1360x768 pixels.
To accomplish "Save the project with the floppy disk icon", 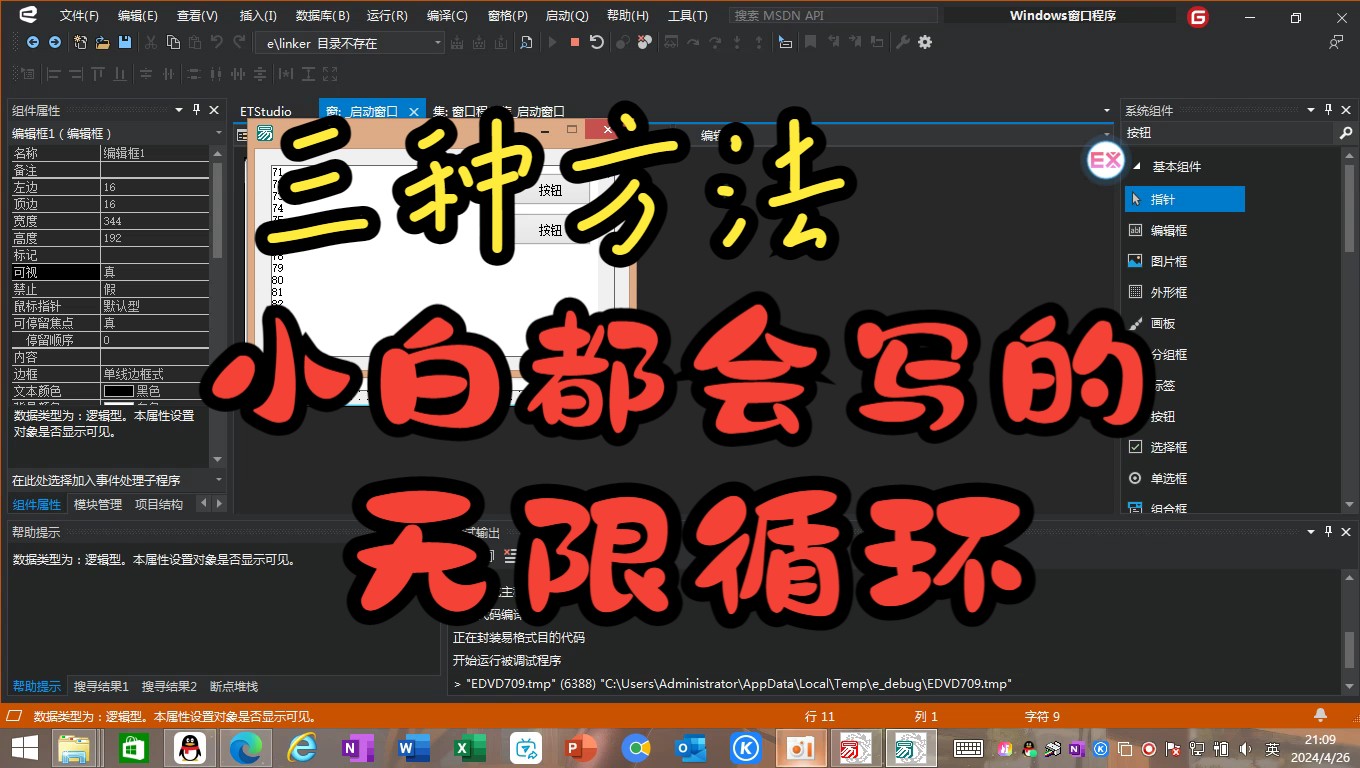I will (x=125, y=42).
